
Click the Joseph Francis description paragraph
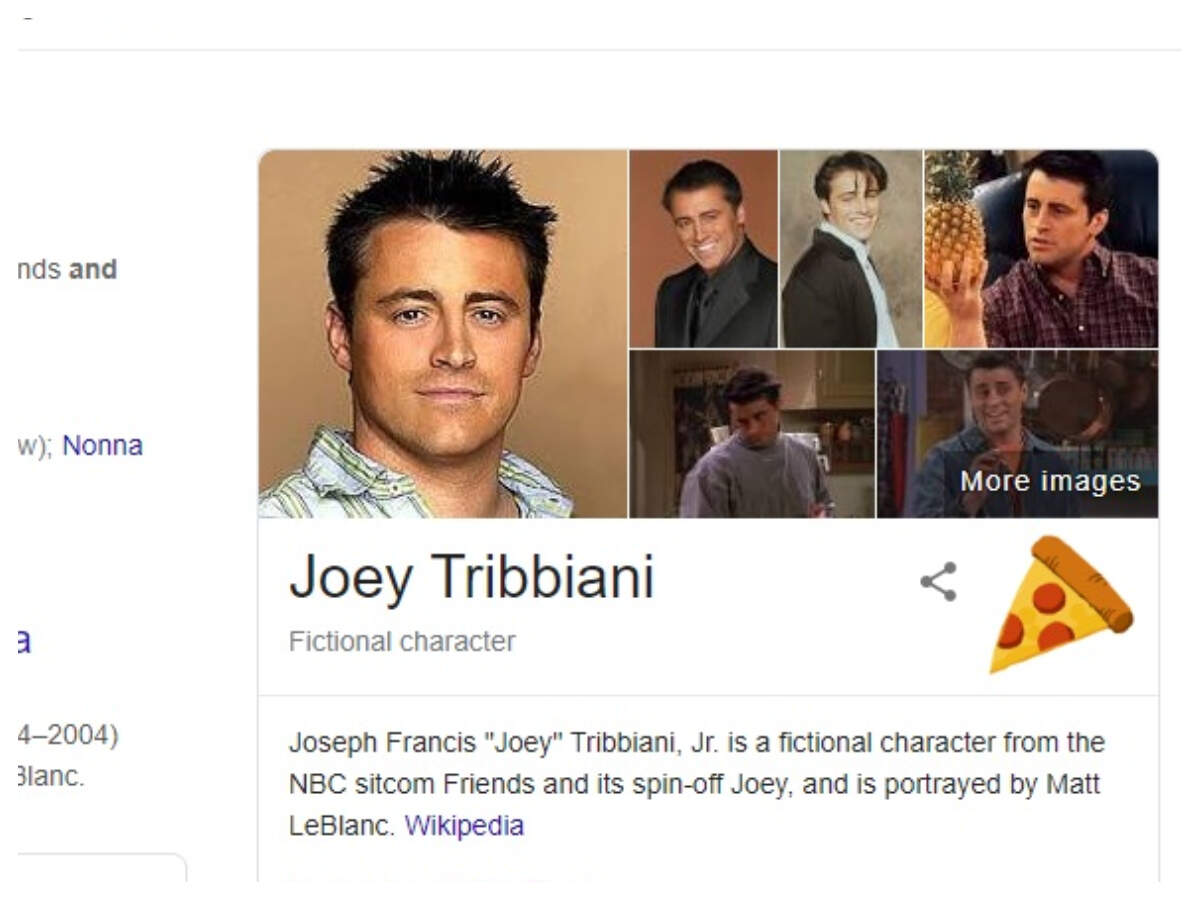697,784
